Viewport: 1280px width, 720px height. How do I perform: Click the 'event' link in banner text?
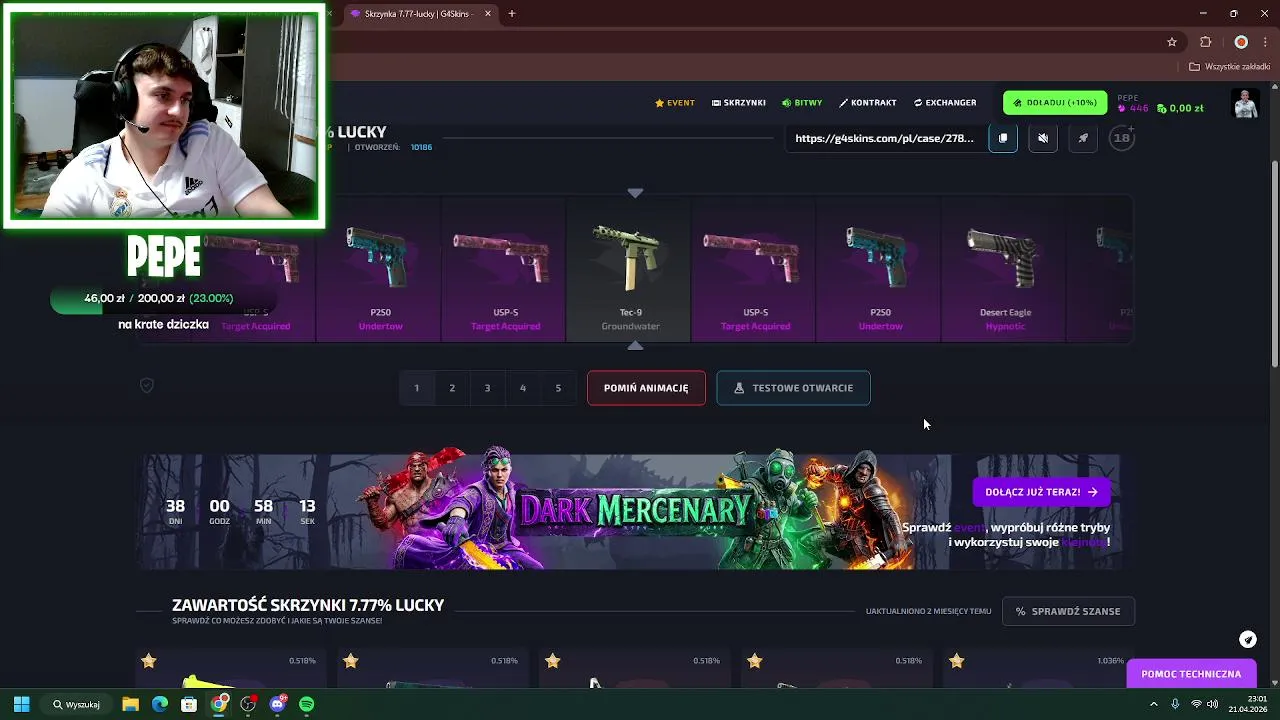coord(969,528)
